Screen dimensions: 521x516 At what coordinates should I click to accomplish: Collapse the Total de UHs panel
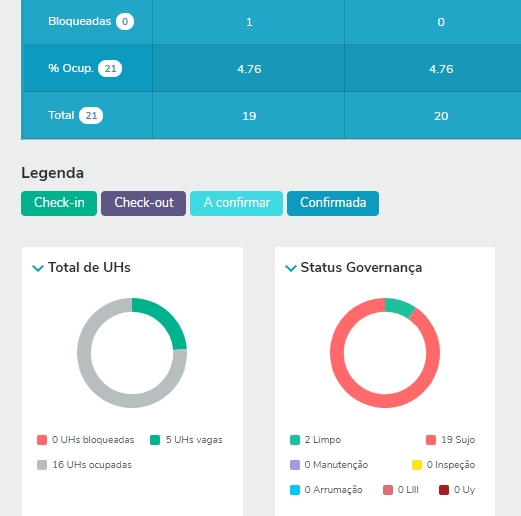point(38,268)
